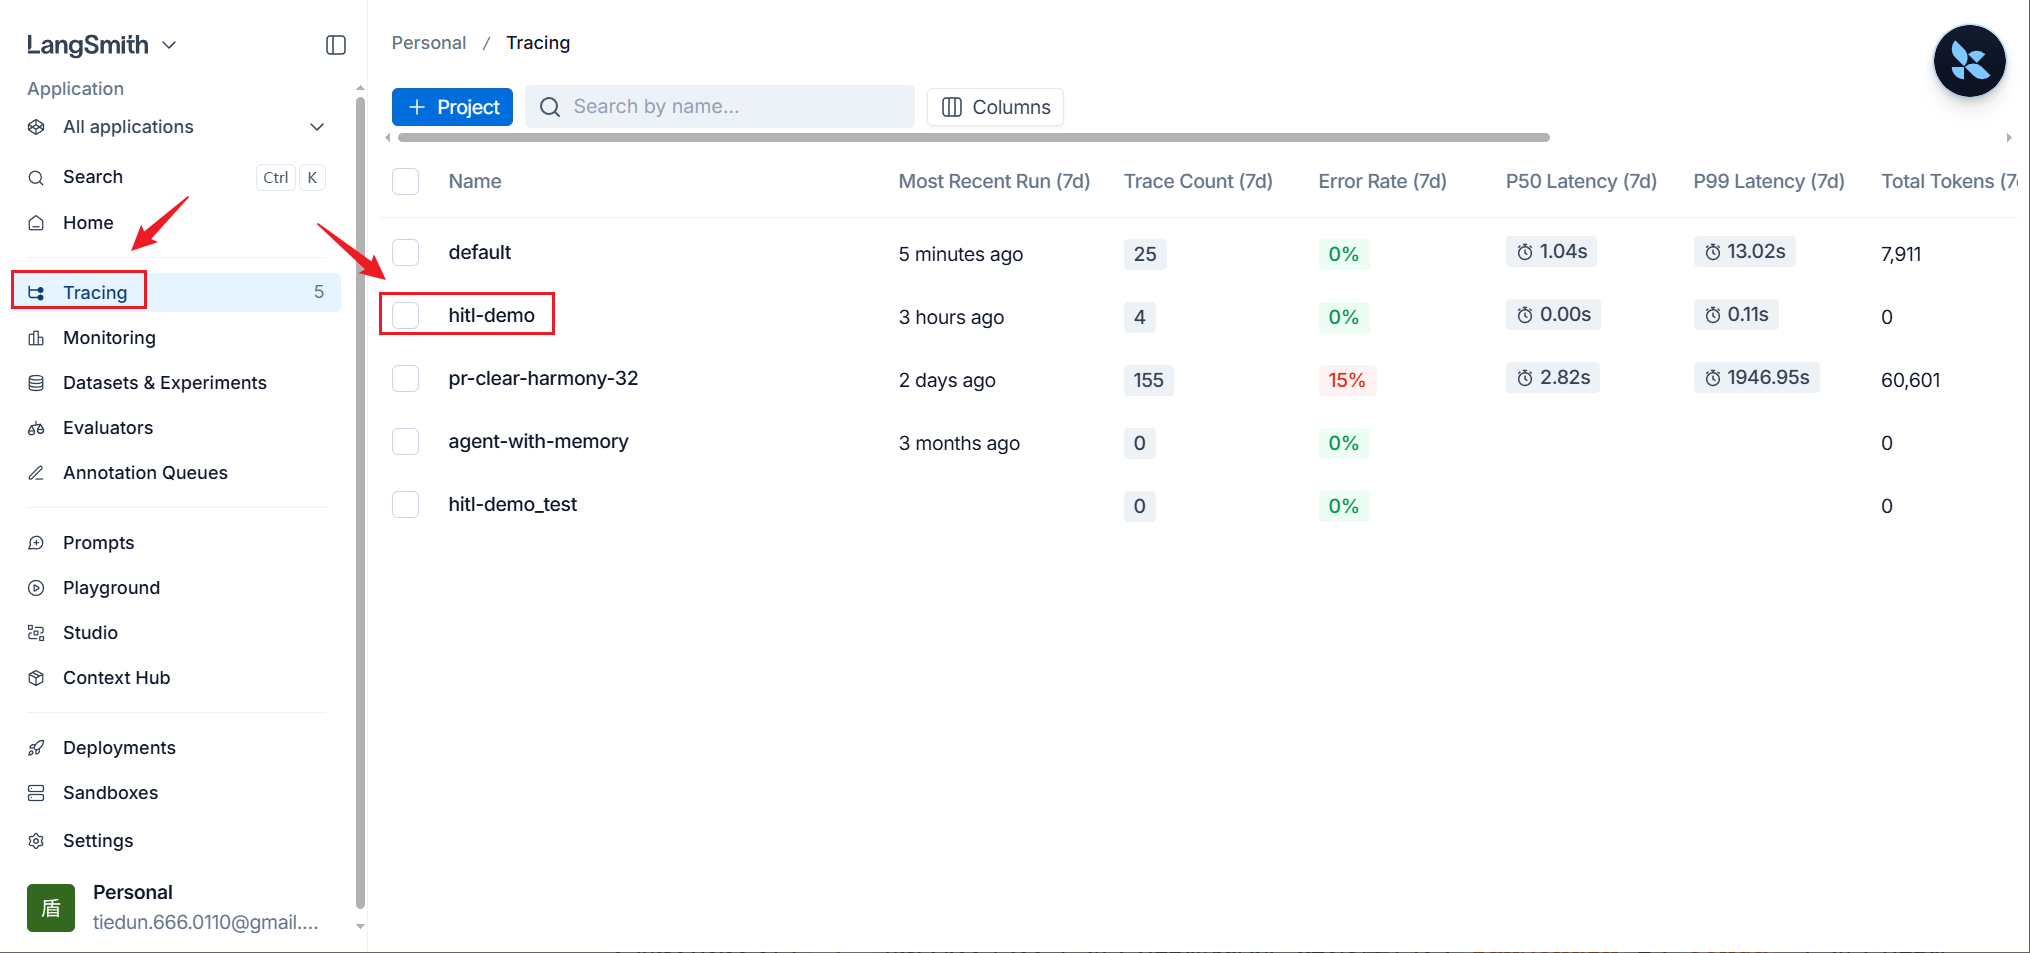Screen dimensions: 2030x953
Task: Click the Context Hub cube icon
Action: [x=36, y=678]
